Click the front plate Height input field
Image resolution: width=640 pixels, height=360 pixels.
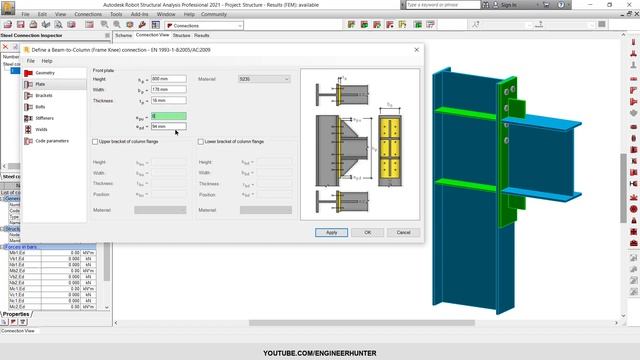coord(169,79)
